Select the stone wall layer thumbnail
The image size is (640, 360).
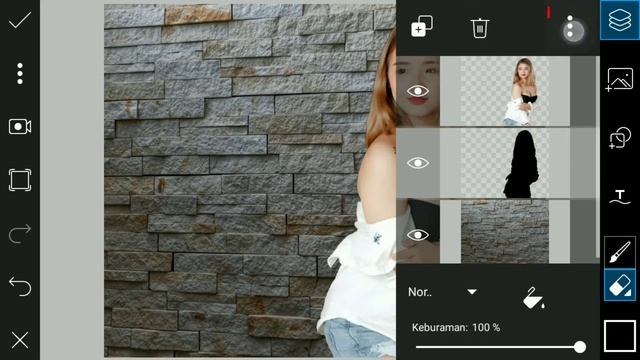(x=505, y=231)
